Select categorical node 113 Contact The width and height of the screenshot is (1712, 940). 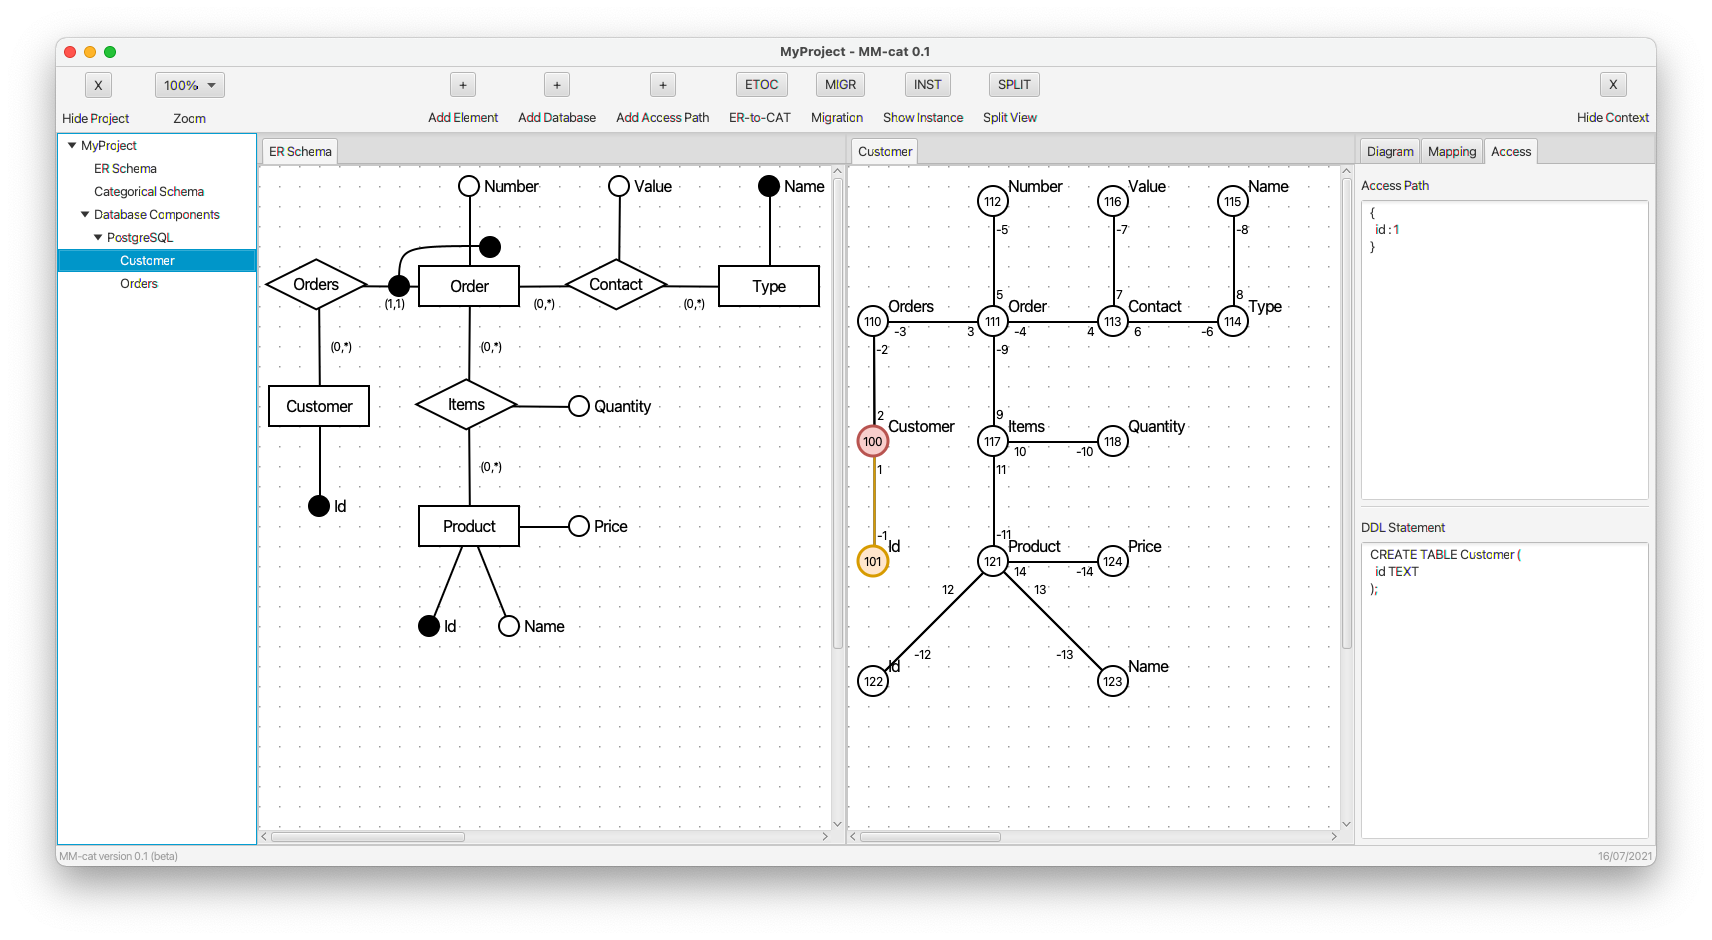pyautogui.click(x=1113, y=321)
